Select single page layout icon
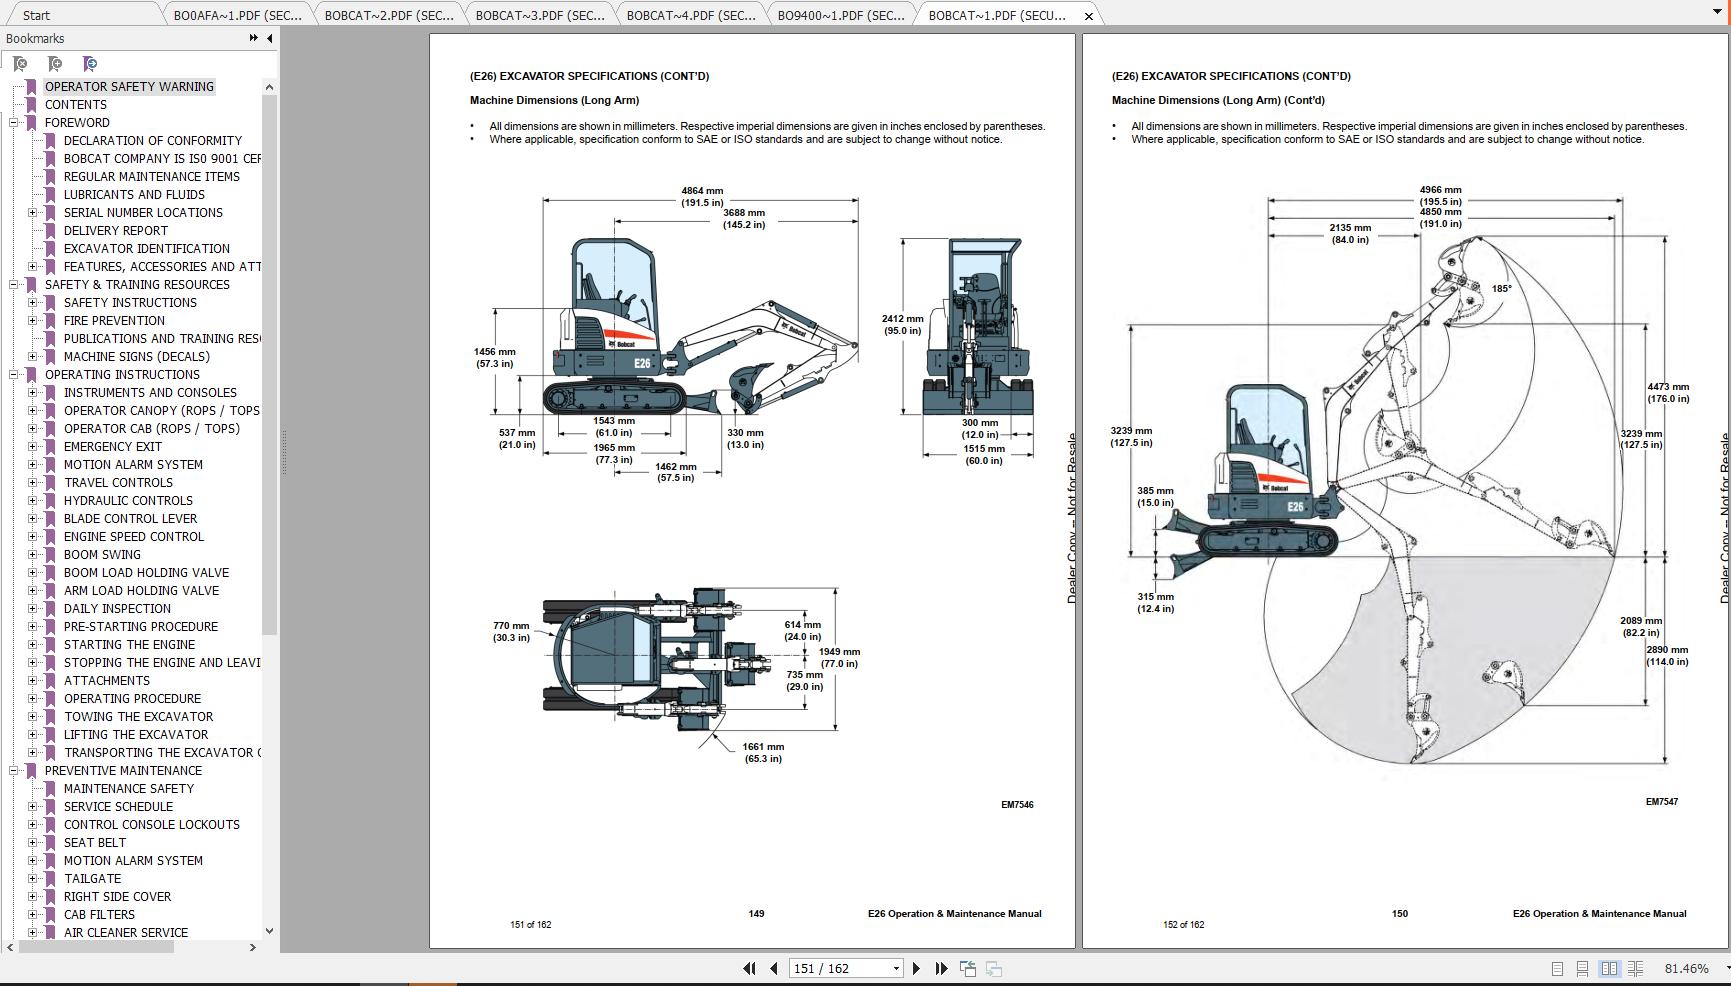The width and height of the screenshot is (1731, 986). coord(1557,968)
